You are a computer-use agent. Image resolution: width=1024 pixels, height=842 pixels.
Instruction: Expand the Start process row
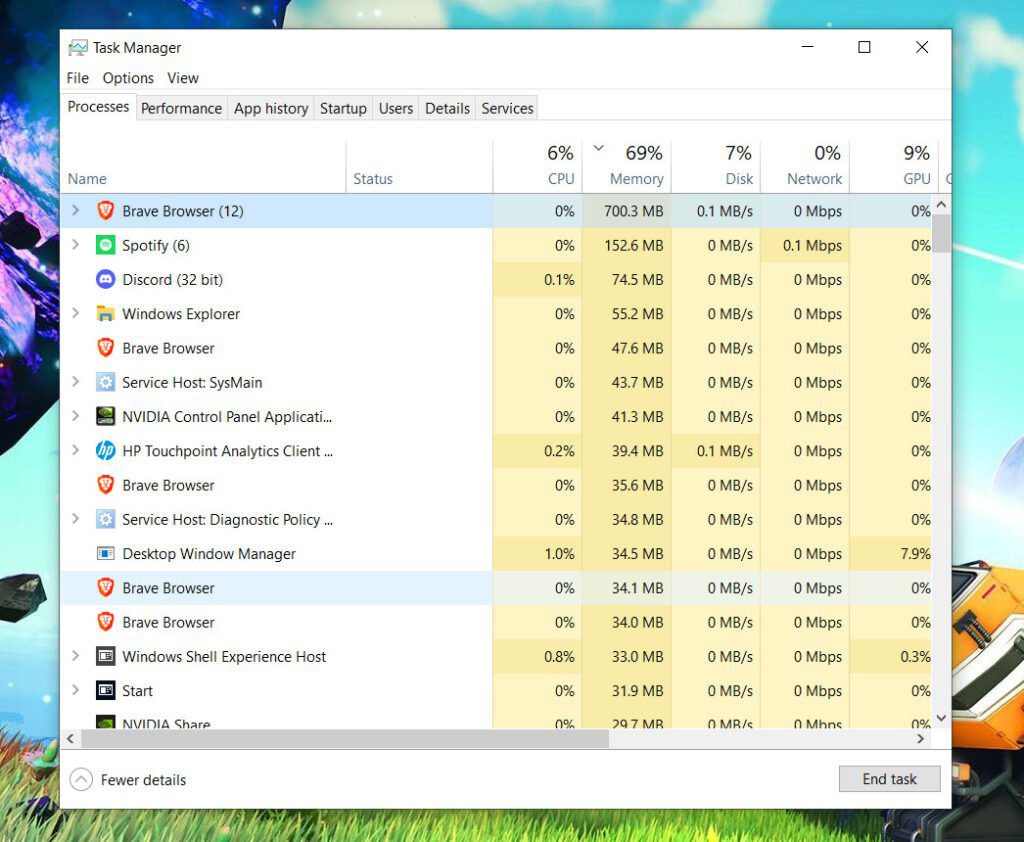pos(76,690)
